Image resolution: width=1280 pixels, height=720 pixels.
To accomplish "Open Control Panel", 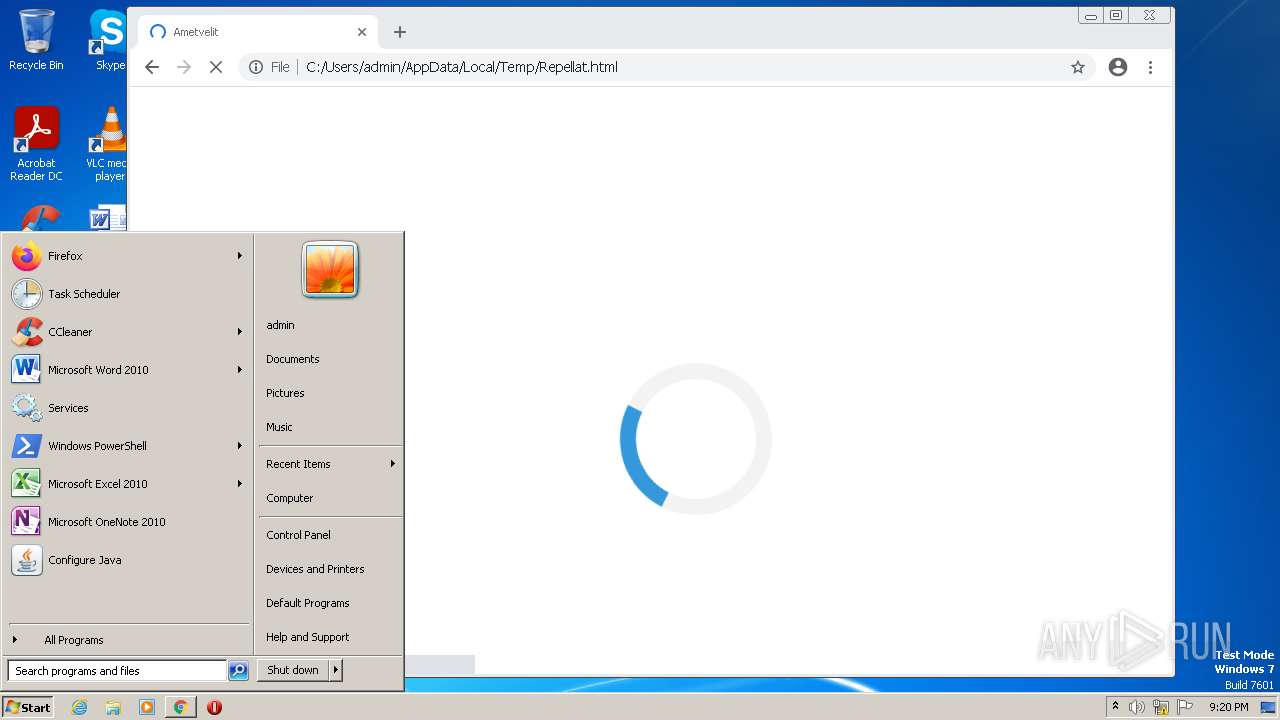I will (x=330, y=535).
